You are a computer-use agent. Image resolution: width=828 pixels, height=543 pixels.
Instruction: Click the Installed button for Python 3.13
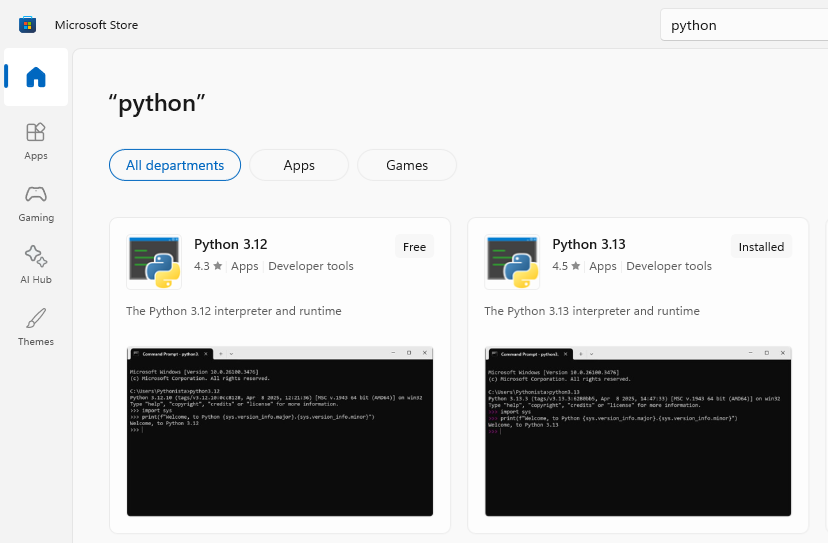pos(761,247)
